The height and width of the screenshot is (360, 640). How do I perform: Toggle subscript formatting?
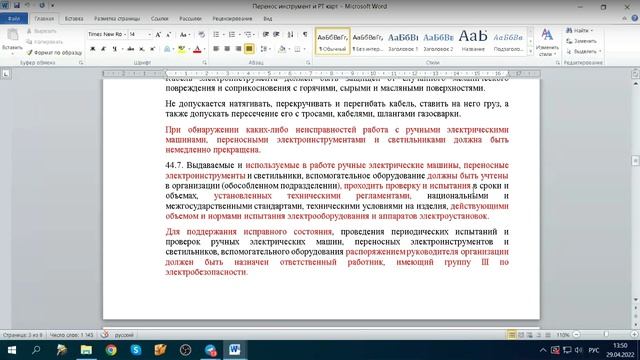point(142,49)
